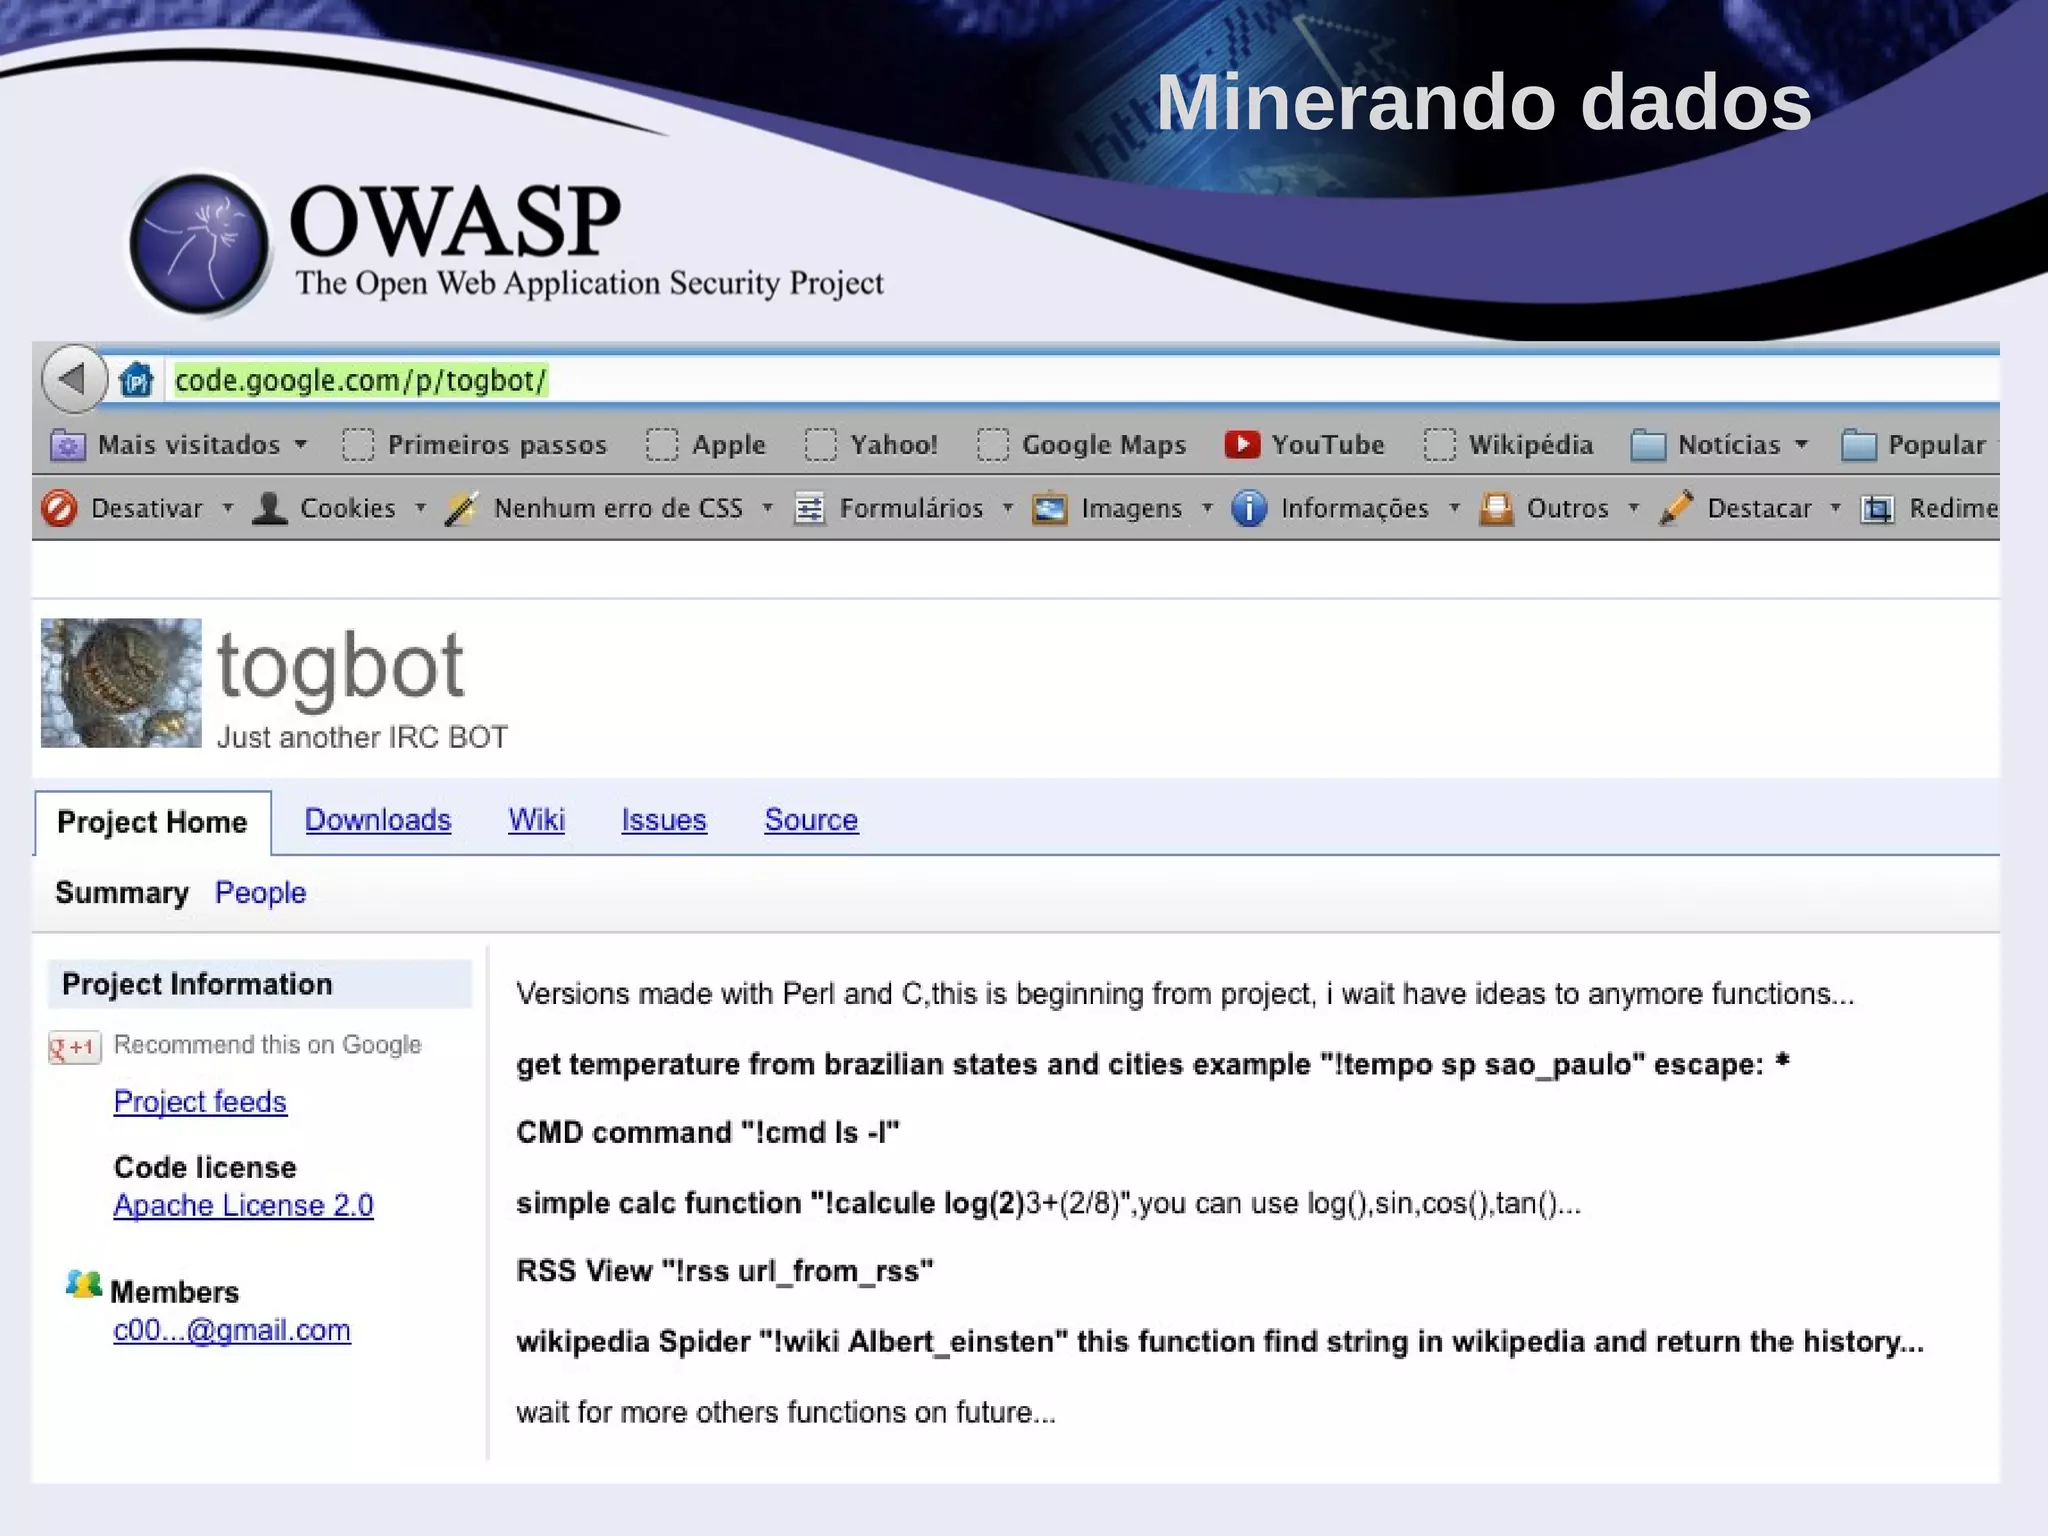Click the Imagens toolbar icon
2048x1536 pixels.
1049,509
